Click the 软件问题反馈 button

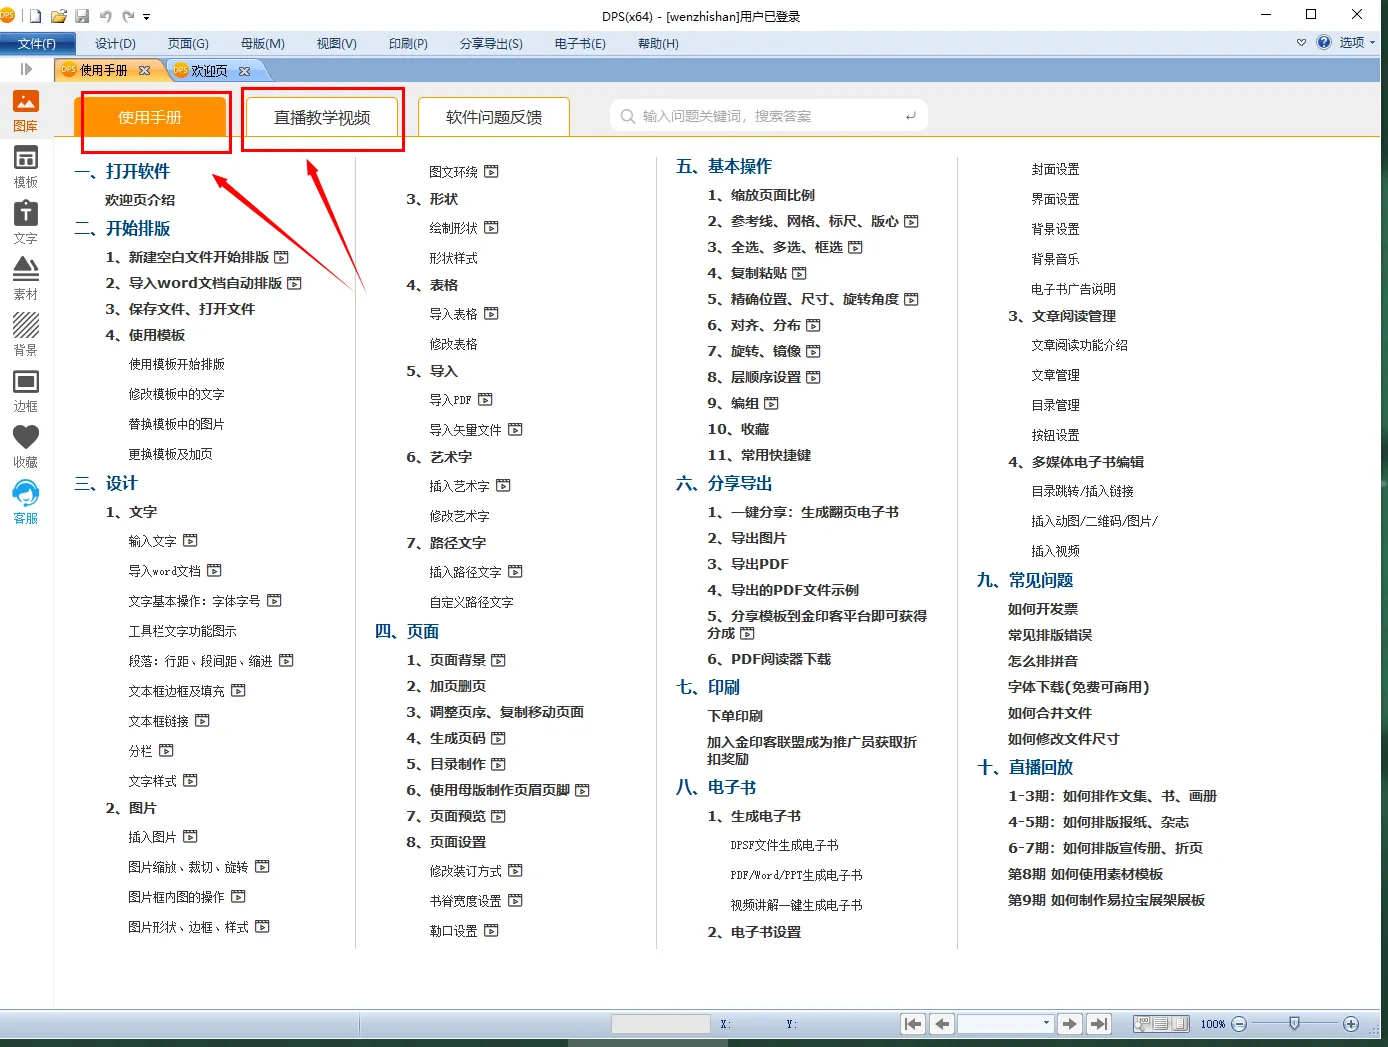tap(493, 117)
